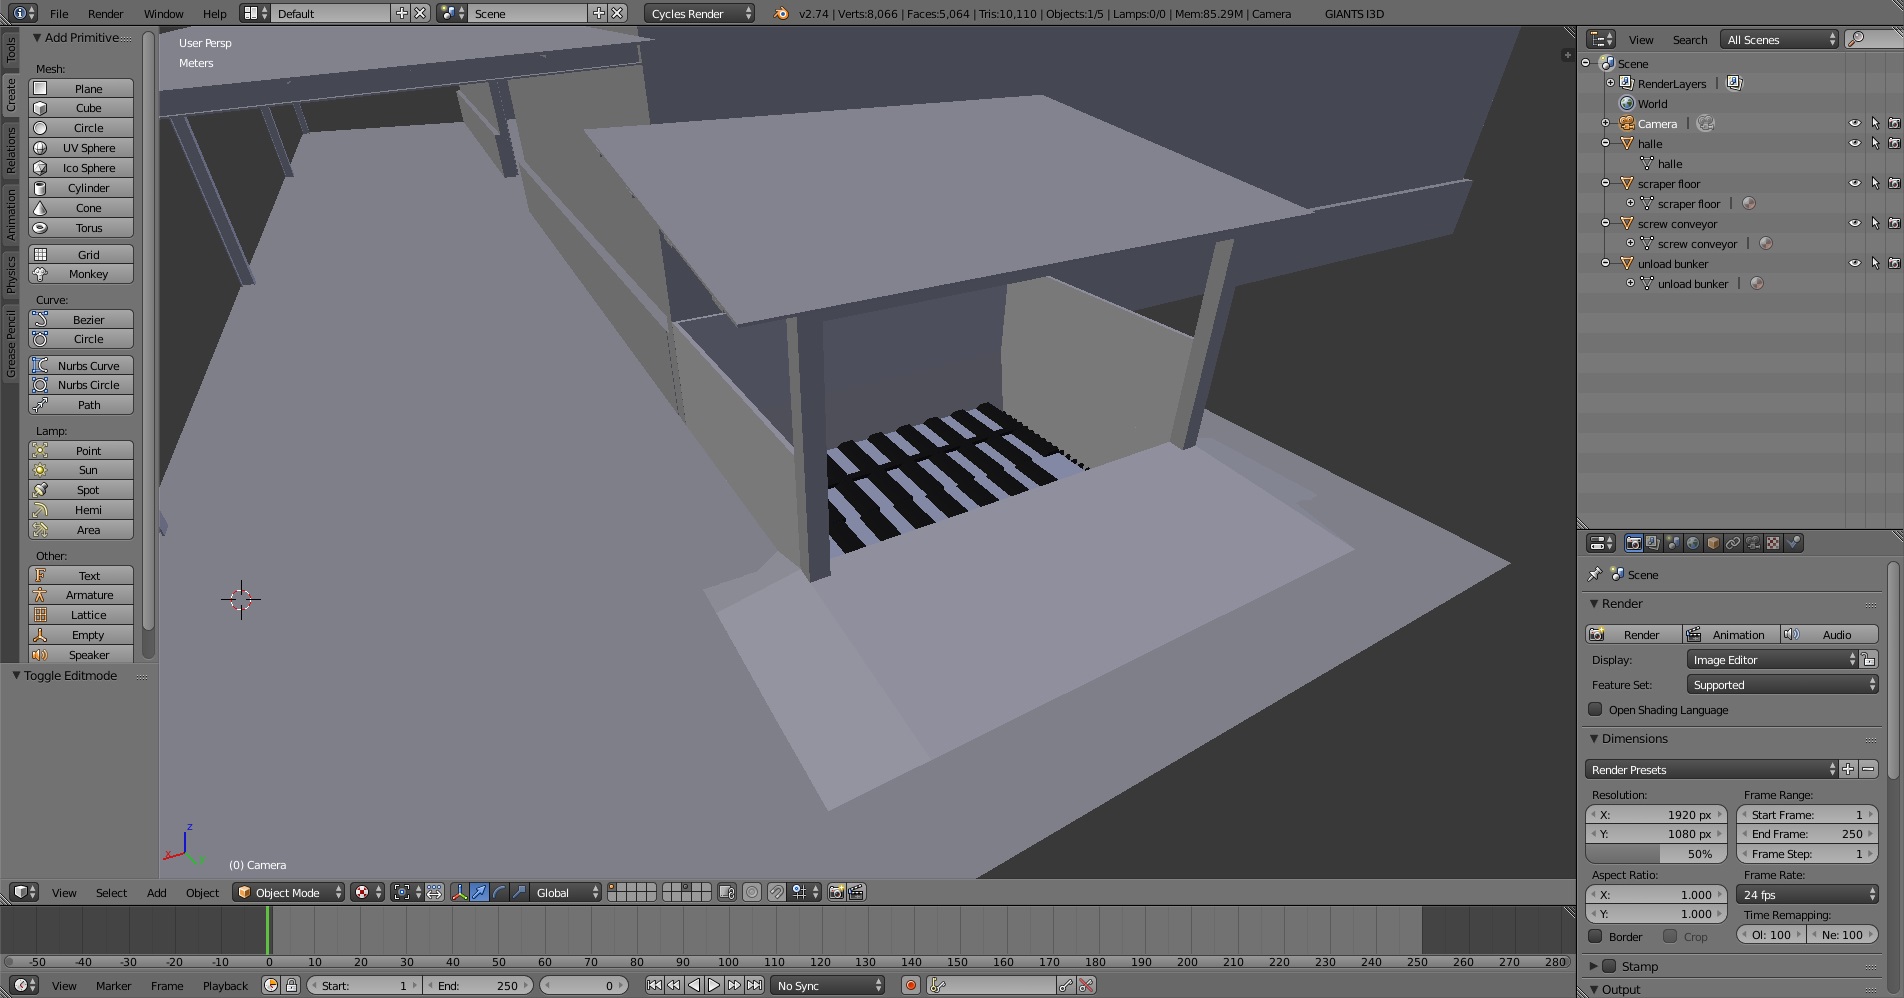Open the Object Mode dropdown
Screen dimensions: 1904x998
tap(288, 892)
